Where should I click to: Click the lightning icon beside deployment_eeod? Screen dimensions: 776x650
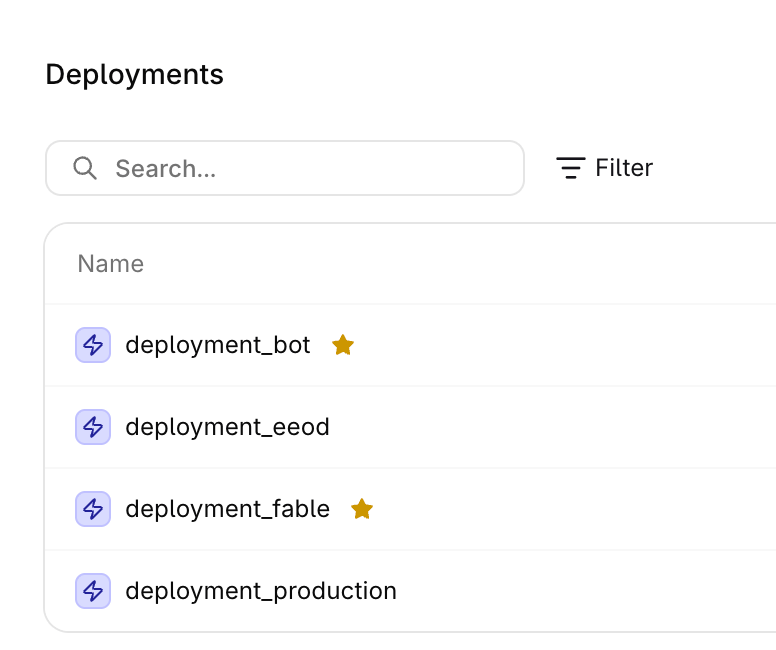tap(93, 427)
